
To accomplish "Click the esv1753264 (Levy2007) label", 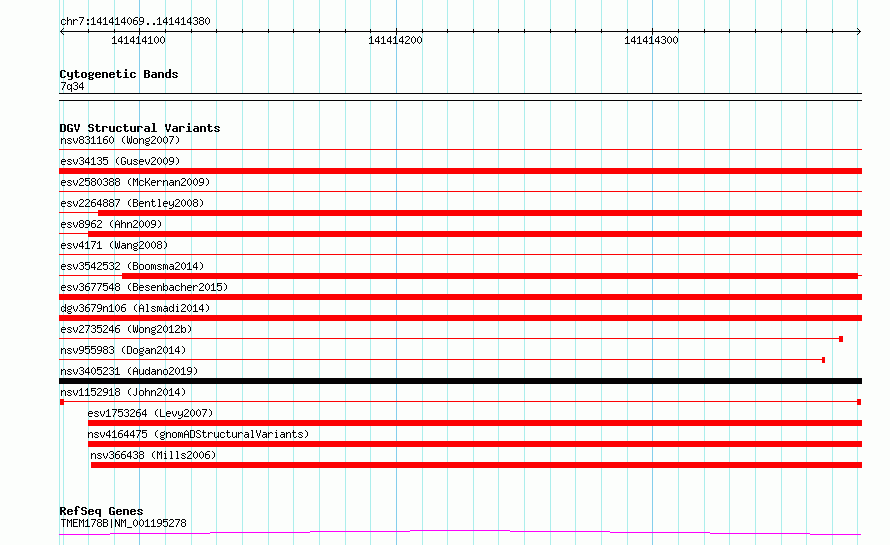I will coord(150,413).
